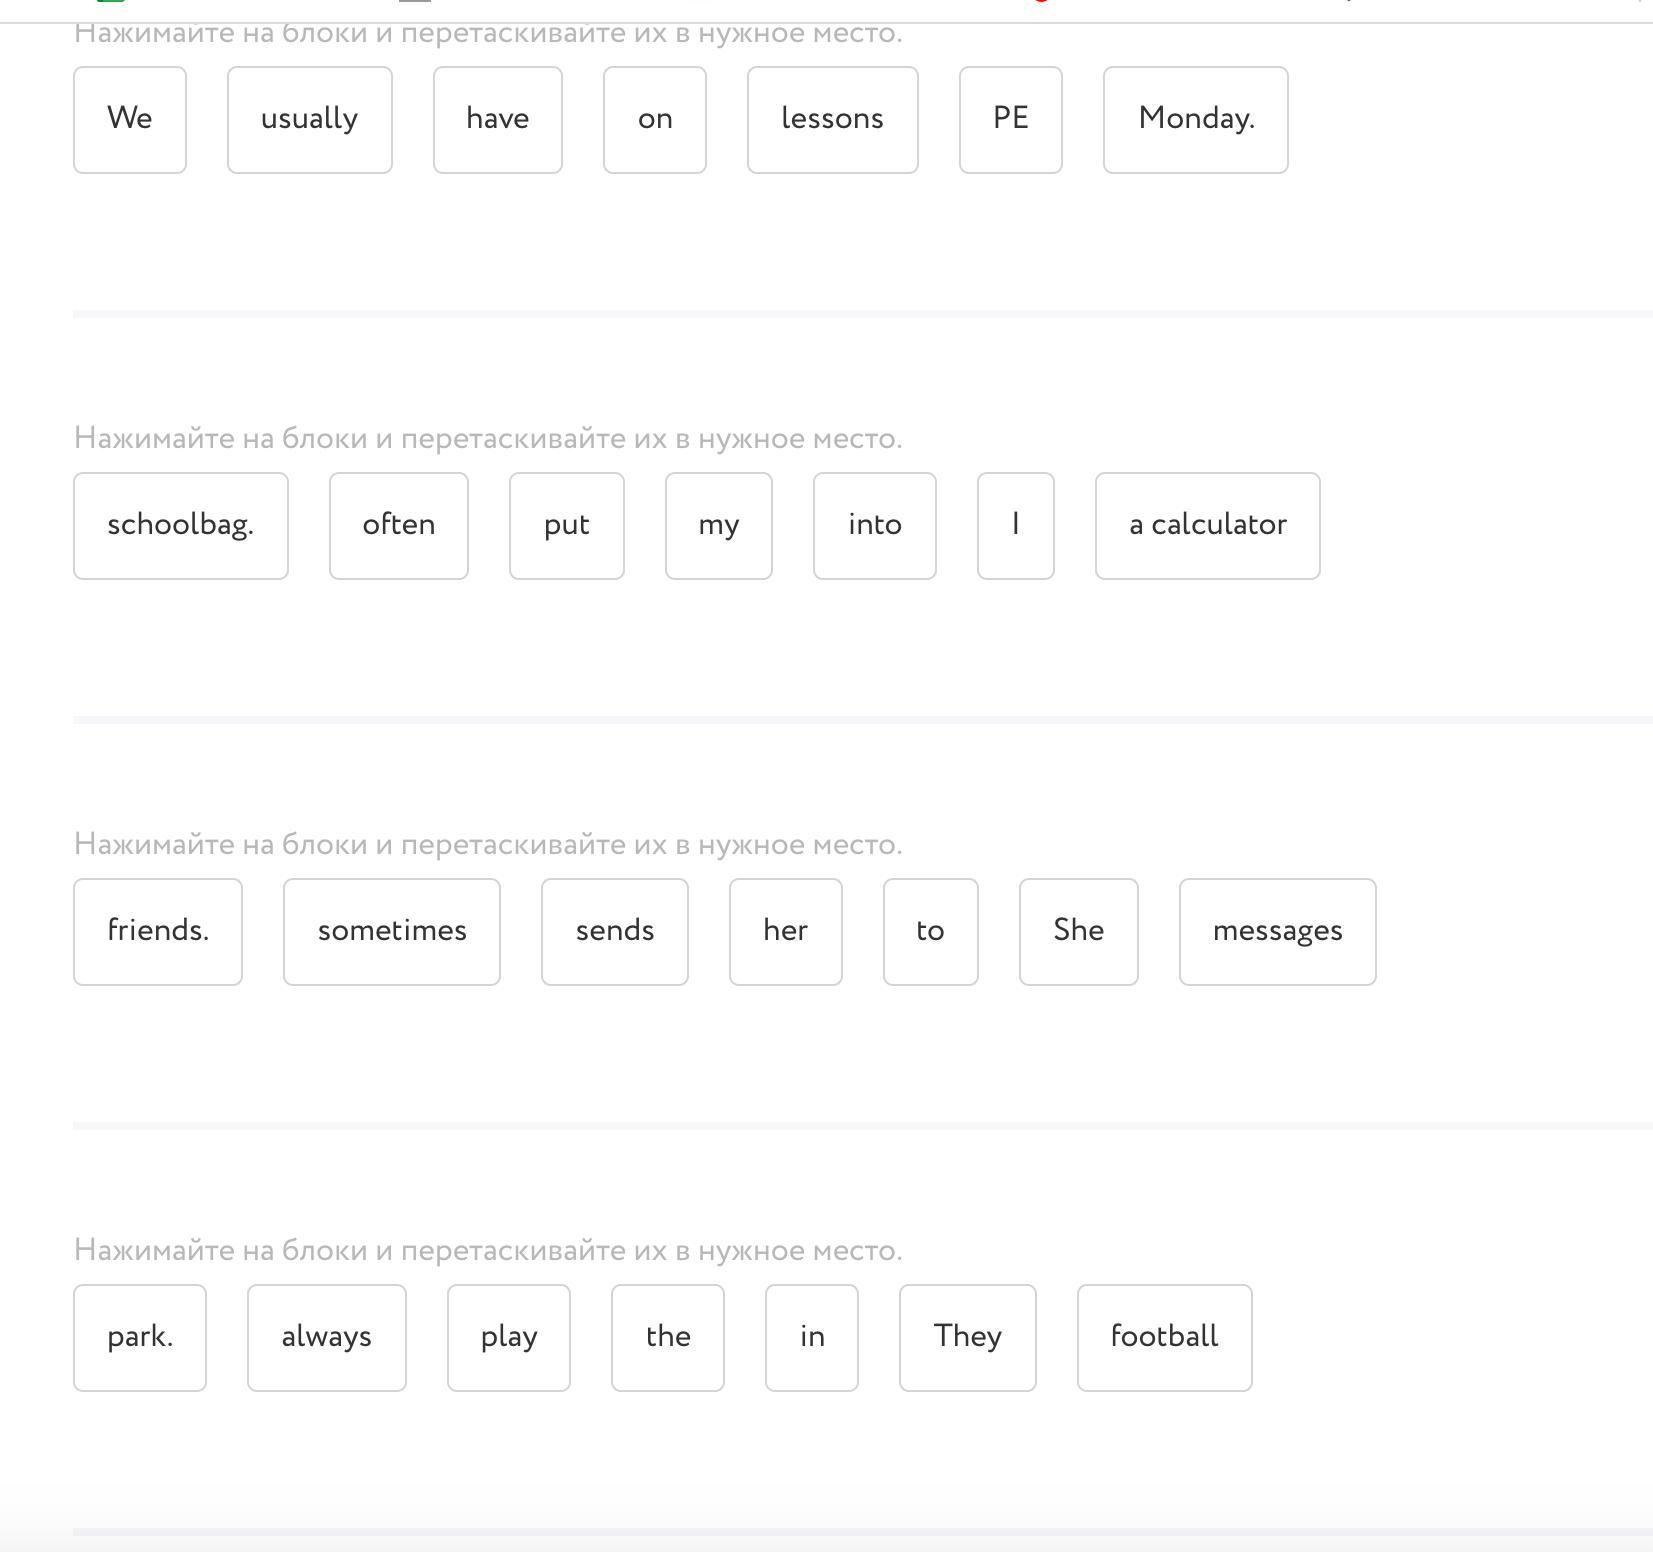
Task: Click the 'sometimes' word block
Action: 391,932
